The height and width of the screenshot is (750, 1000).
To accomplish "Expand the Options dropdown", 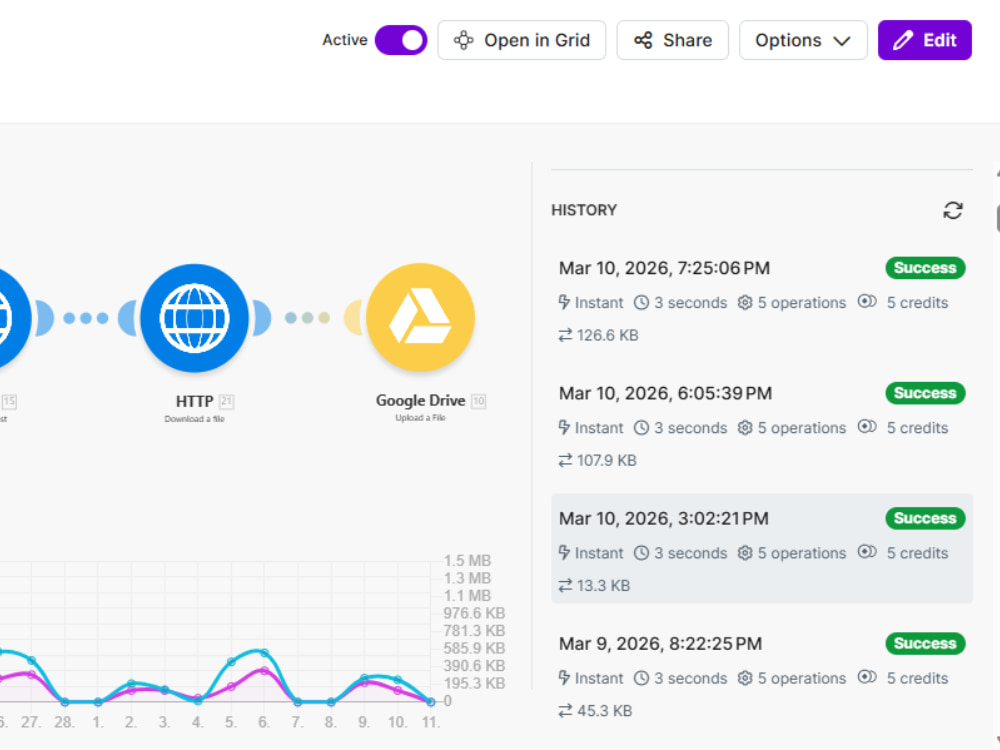I will click(x=803, y=40).
